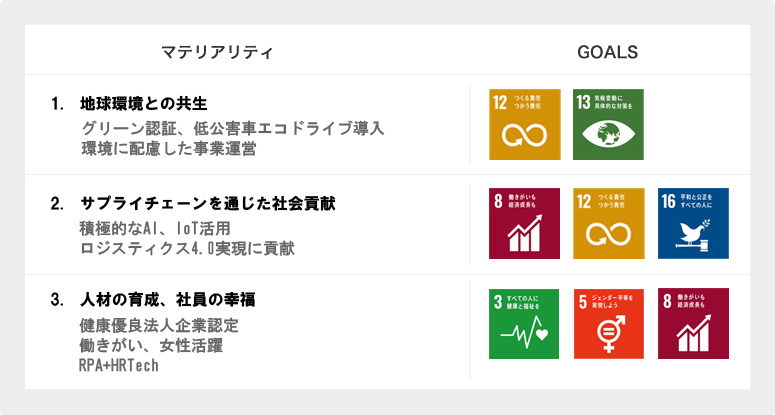Click the GOALS column header
The height and width of the screenshot is (415, 775).
607,52
